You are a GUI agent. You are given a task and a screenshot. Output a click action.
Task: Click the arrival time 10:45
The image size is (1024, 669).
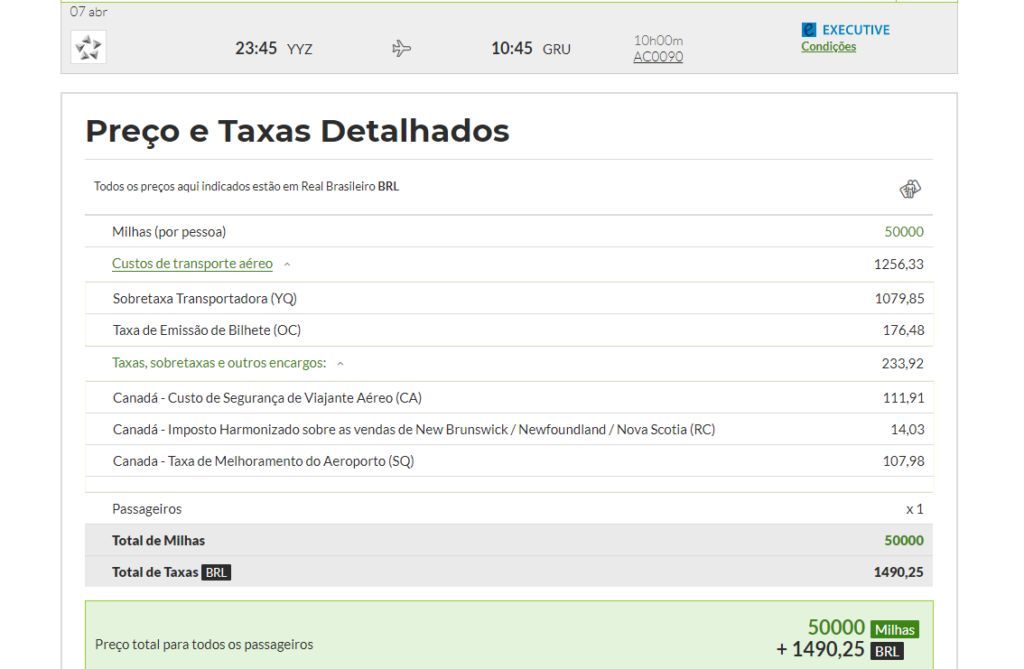click(511, 48)
